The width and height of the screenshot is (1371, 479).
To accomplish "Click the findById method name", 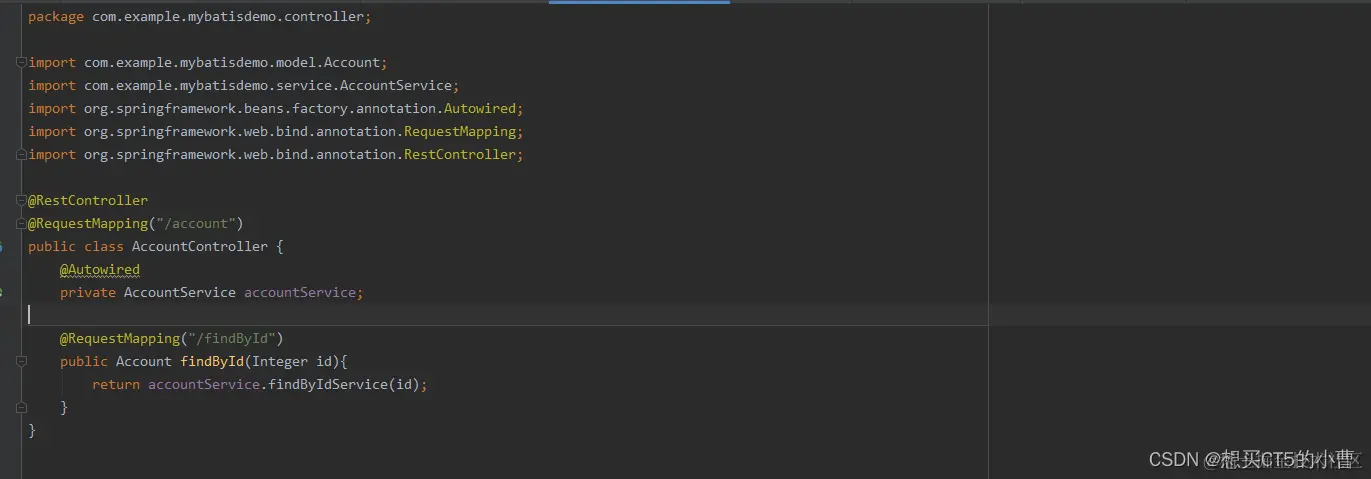I will coord(212,361).
